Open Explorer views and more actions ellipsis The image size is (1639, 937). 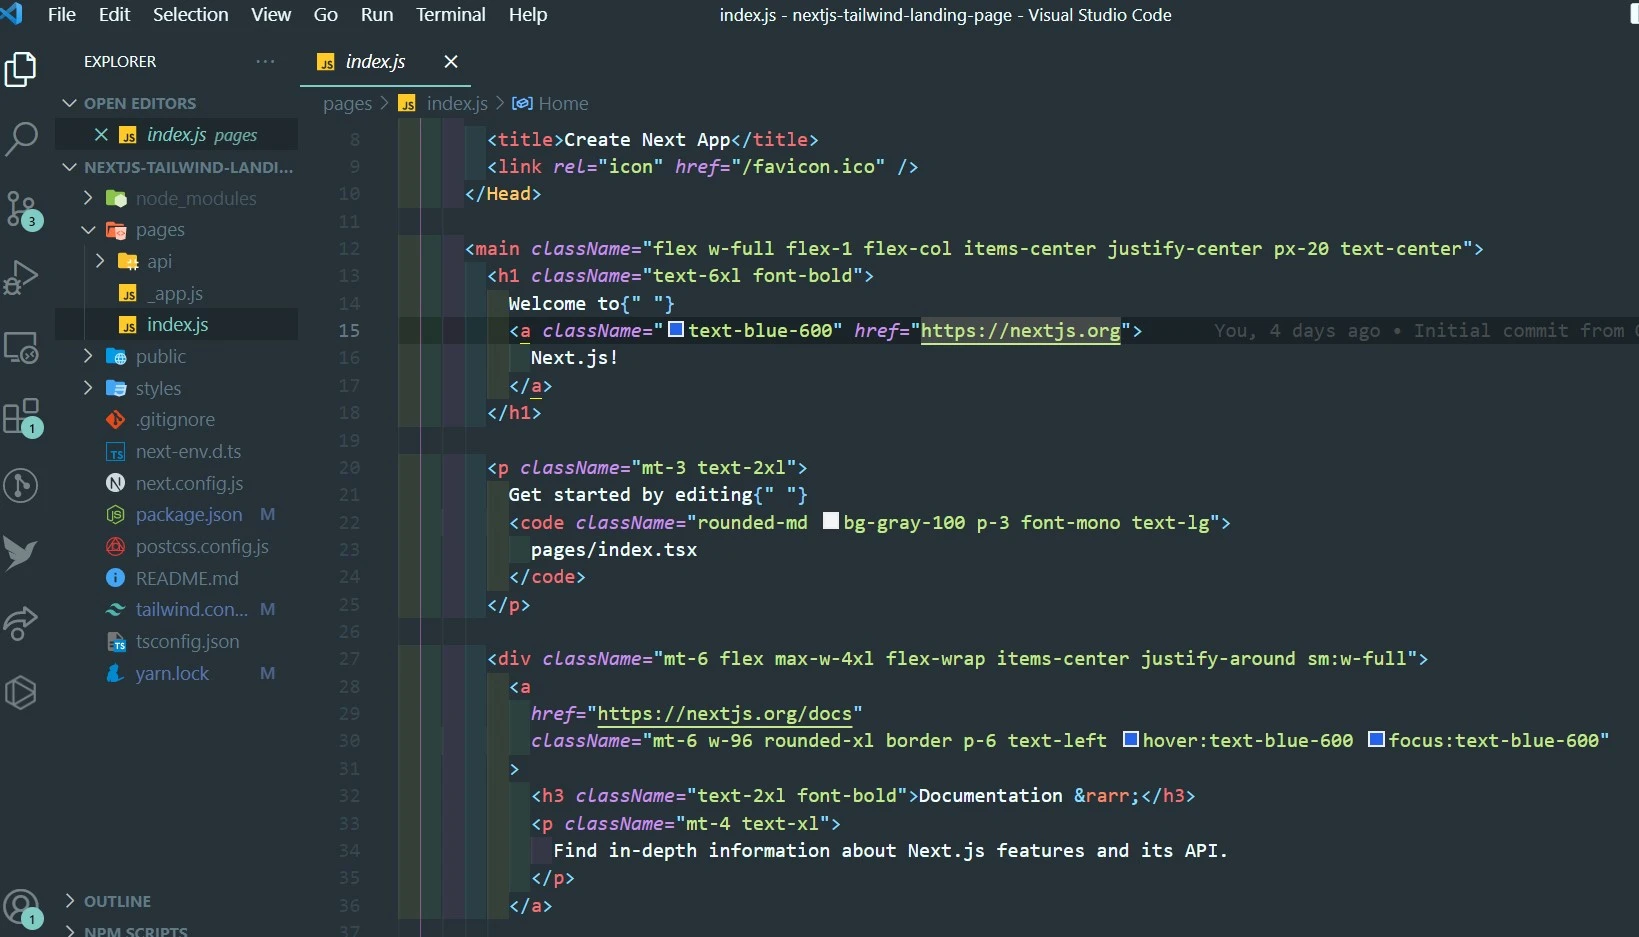tap(265, 61)
